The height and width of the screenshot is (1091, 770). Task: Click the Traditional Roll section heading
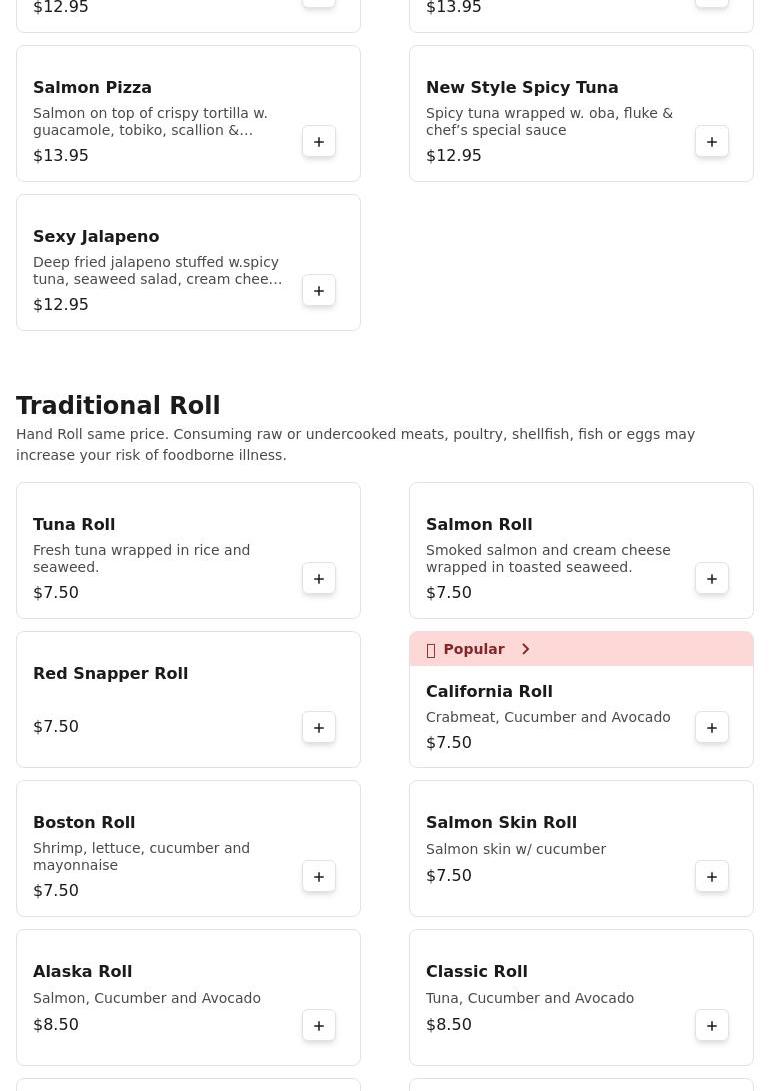pyautogui.click(x=118, y=406)
